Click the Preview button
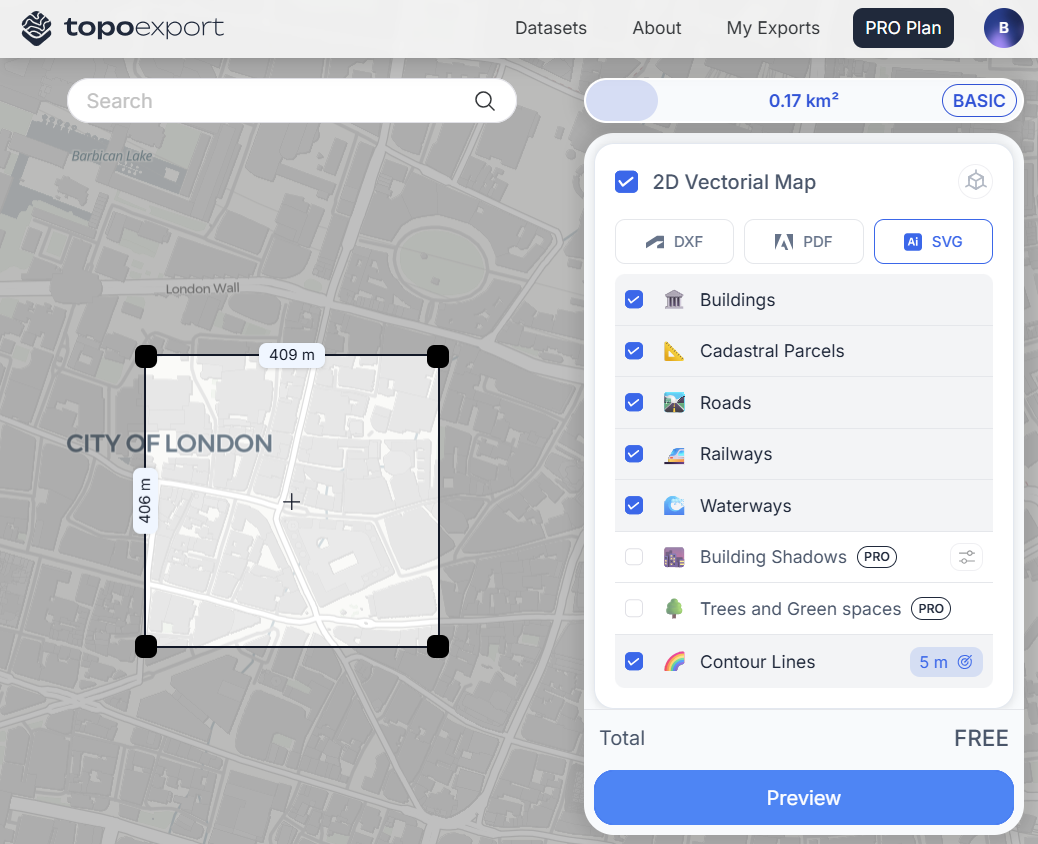 tap(804, 798)
